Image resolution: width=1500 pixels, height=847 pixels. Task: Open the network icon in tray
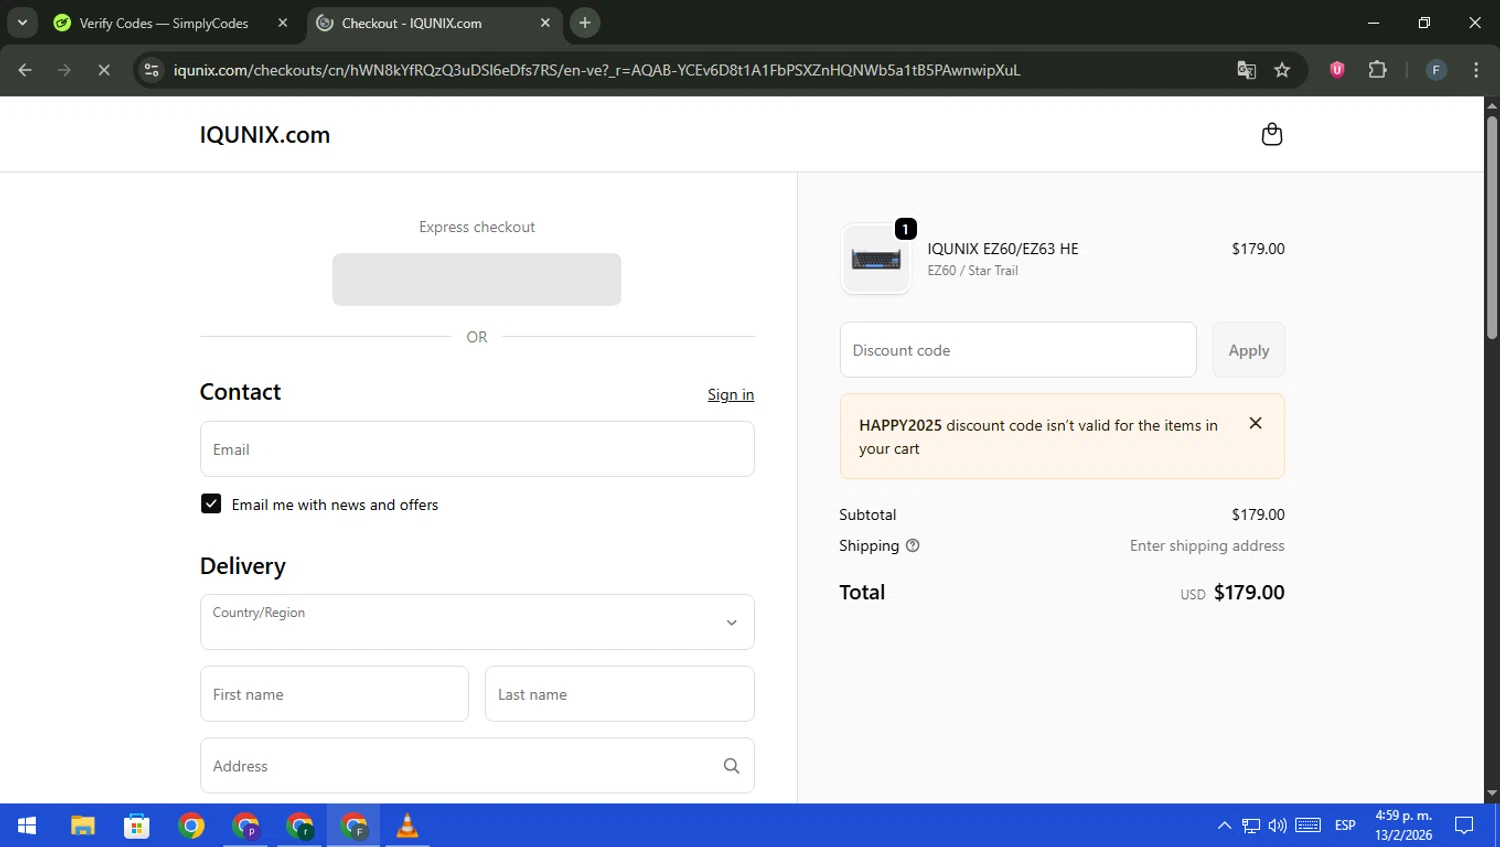tap(1251, 826)
